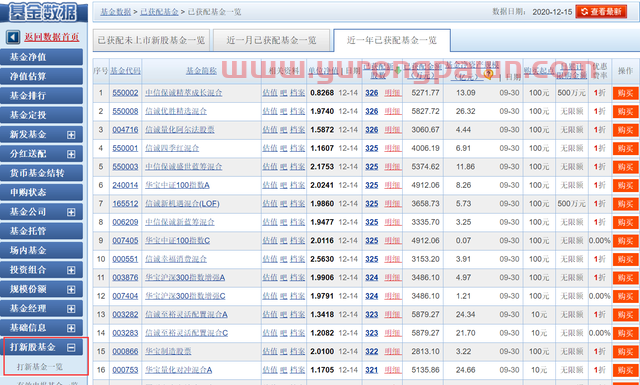Open 基金定投 in the sidebar
The width and height of the screenshot is (640, 385).
coord(41,115)
